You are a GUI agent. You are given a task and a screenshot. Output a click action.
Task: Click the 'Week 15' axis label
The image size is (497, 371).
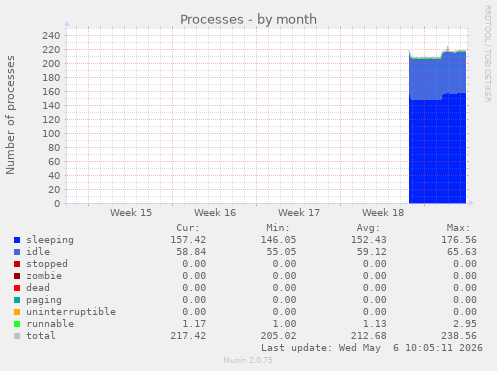coord(131,213)
